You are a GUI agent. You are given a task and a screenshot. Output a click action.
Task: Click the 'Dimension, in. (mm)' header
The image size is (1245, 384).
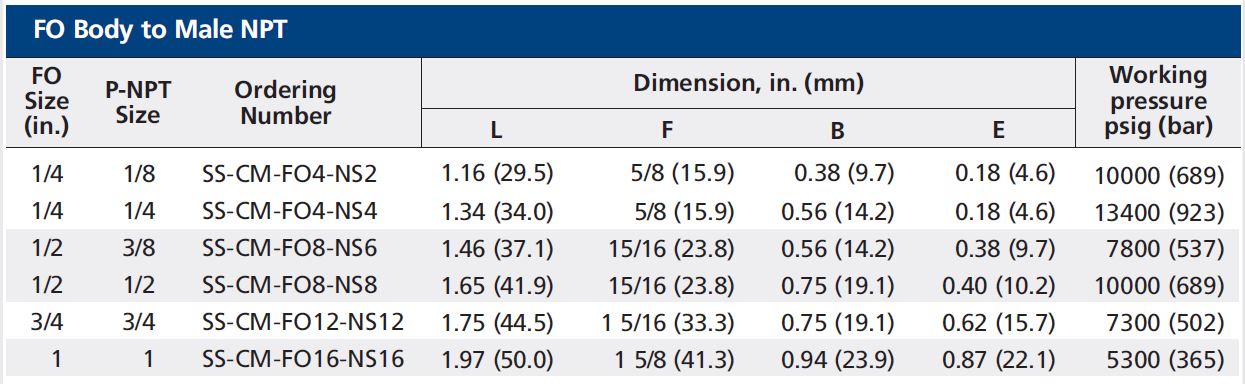[x=749, y=83]
